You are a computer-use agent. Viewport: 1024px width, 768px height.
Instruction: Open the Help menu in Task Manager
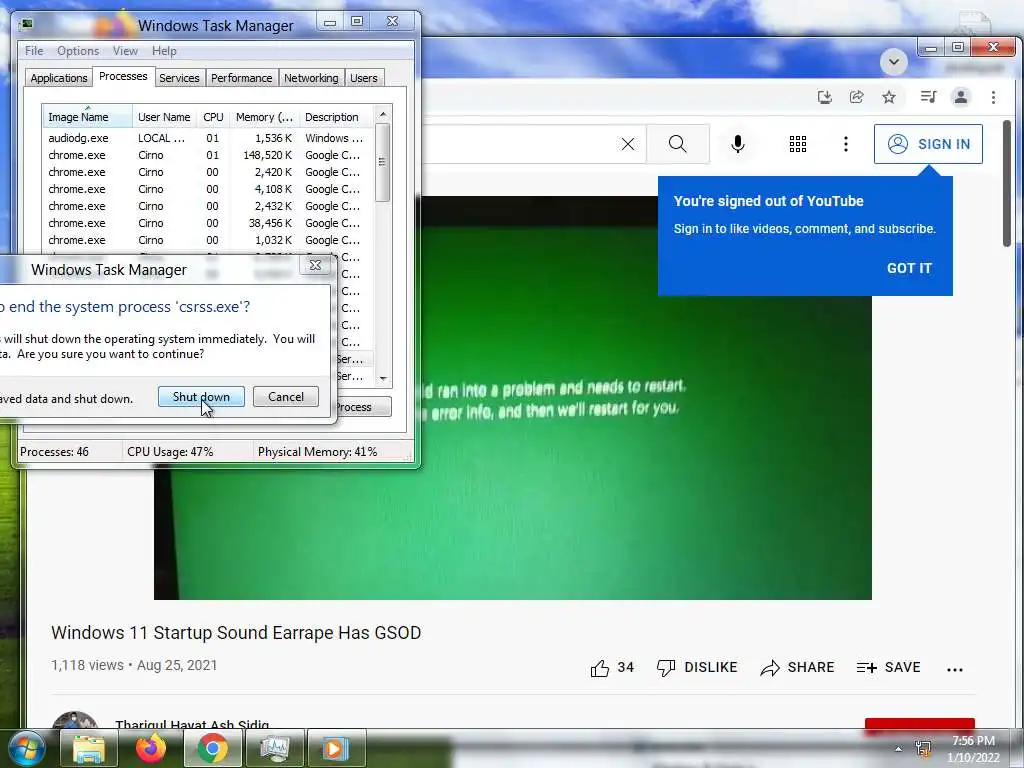(x=164, y=51)
